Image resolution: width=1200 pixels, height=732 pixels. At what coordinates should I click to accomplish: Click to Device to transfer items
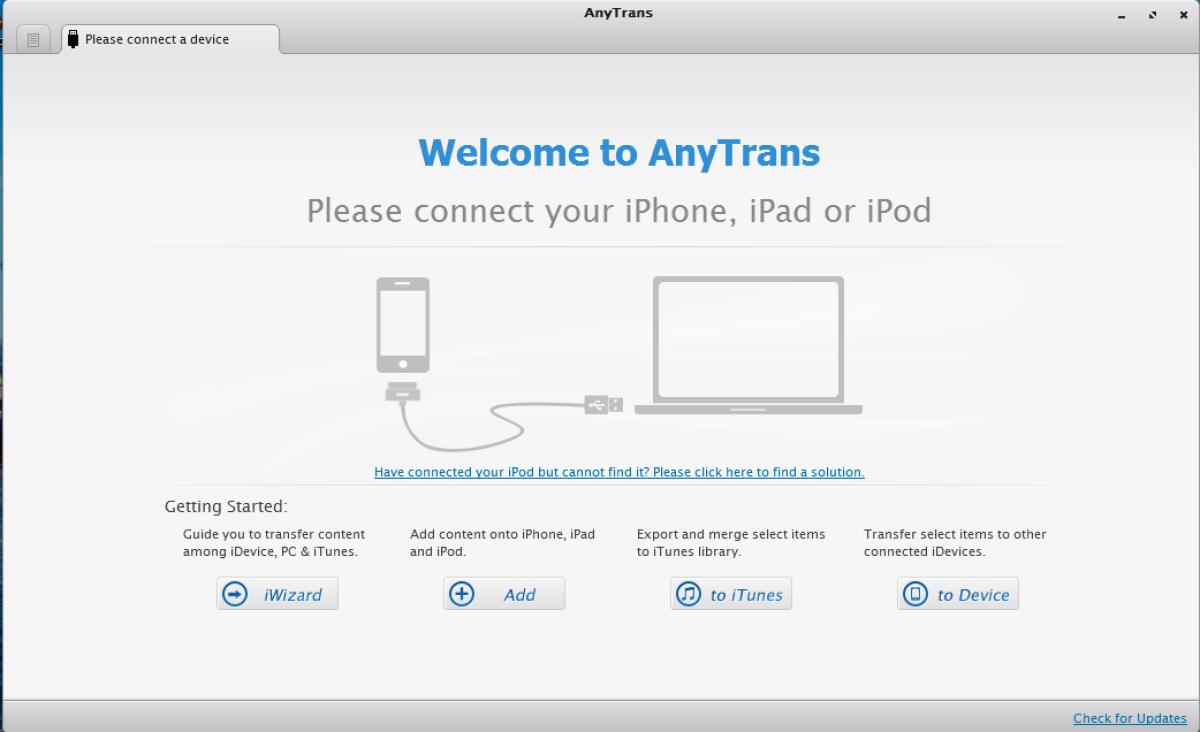957,593
